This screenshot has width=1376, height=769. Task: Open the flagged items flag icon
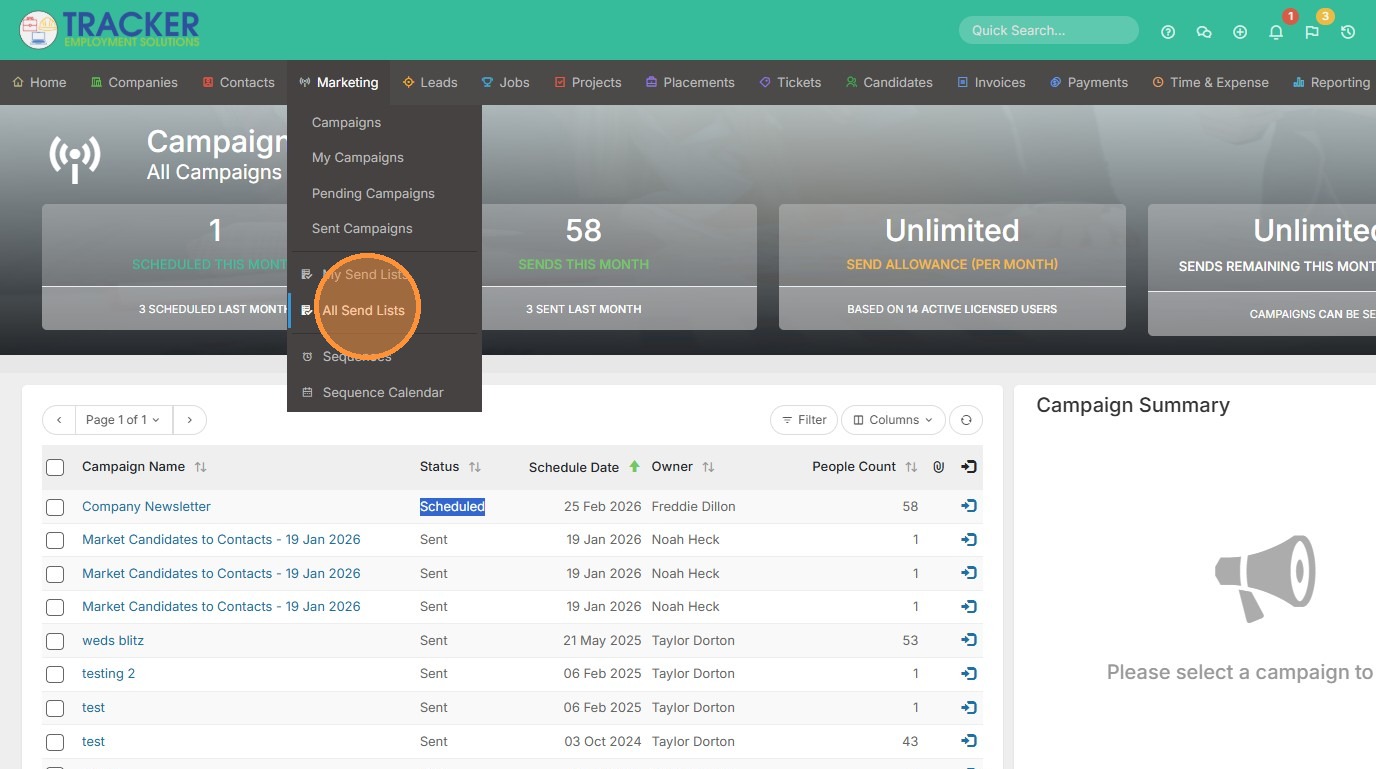click(1312, 32)
